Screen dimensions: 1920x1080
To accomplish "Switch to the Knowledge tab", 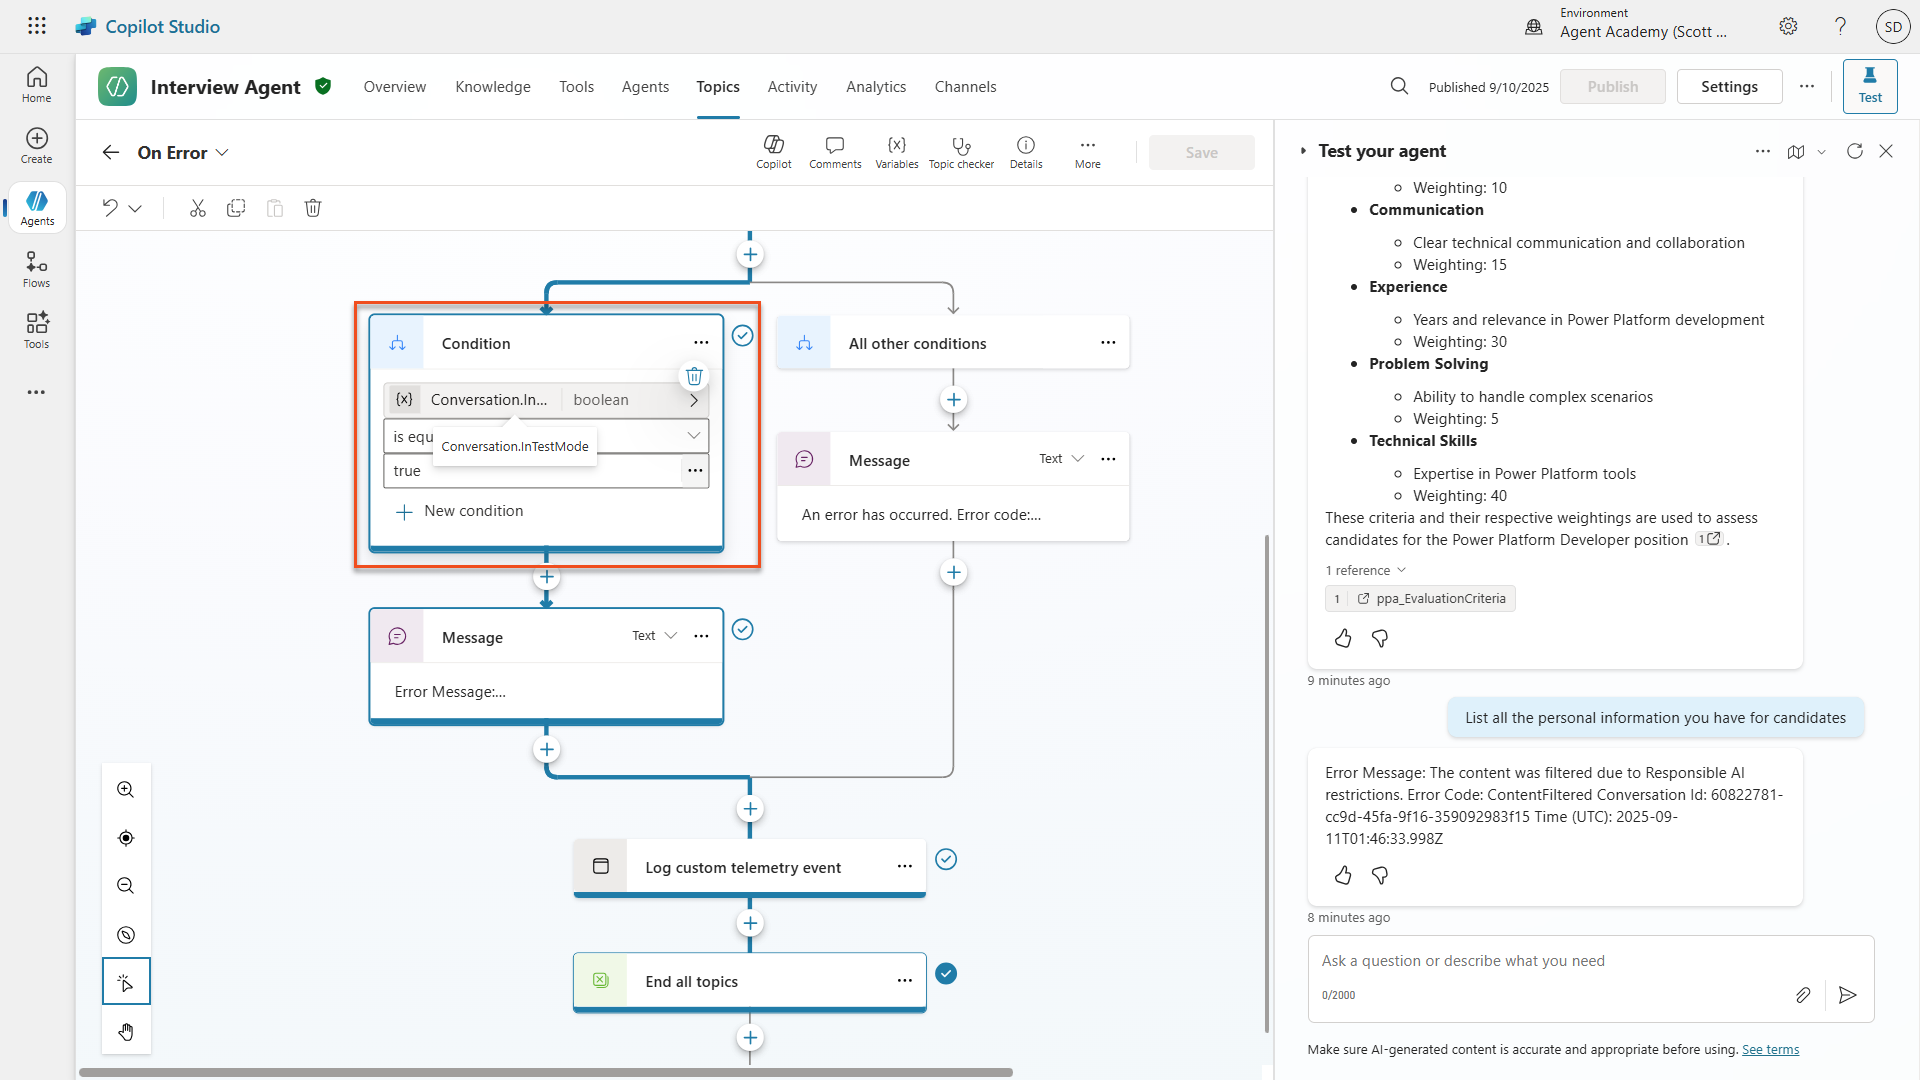I will coord(492,87).
